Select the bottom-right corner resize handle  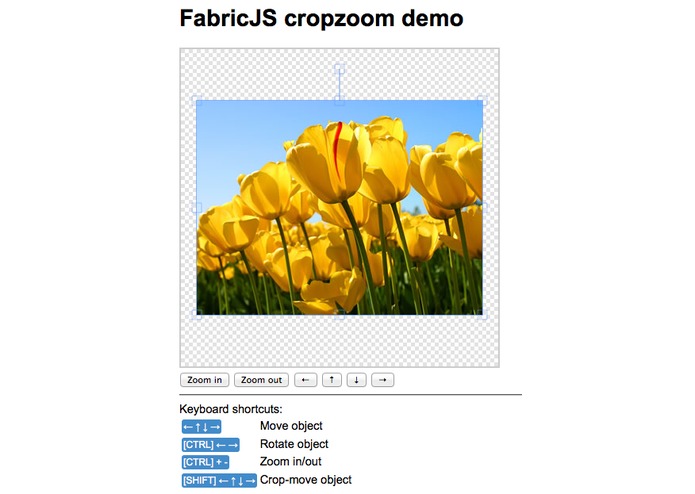[x=483, y=315]
